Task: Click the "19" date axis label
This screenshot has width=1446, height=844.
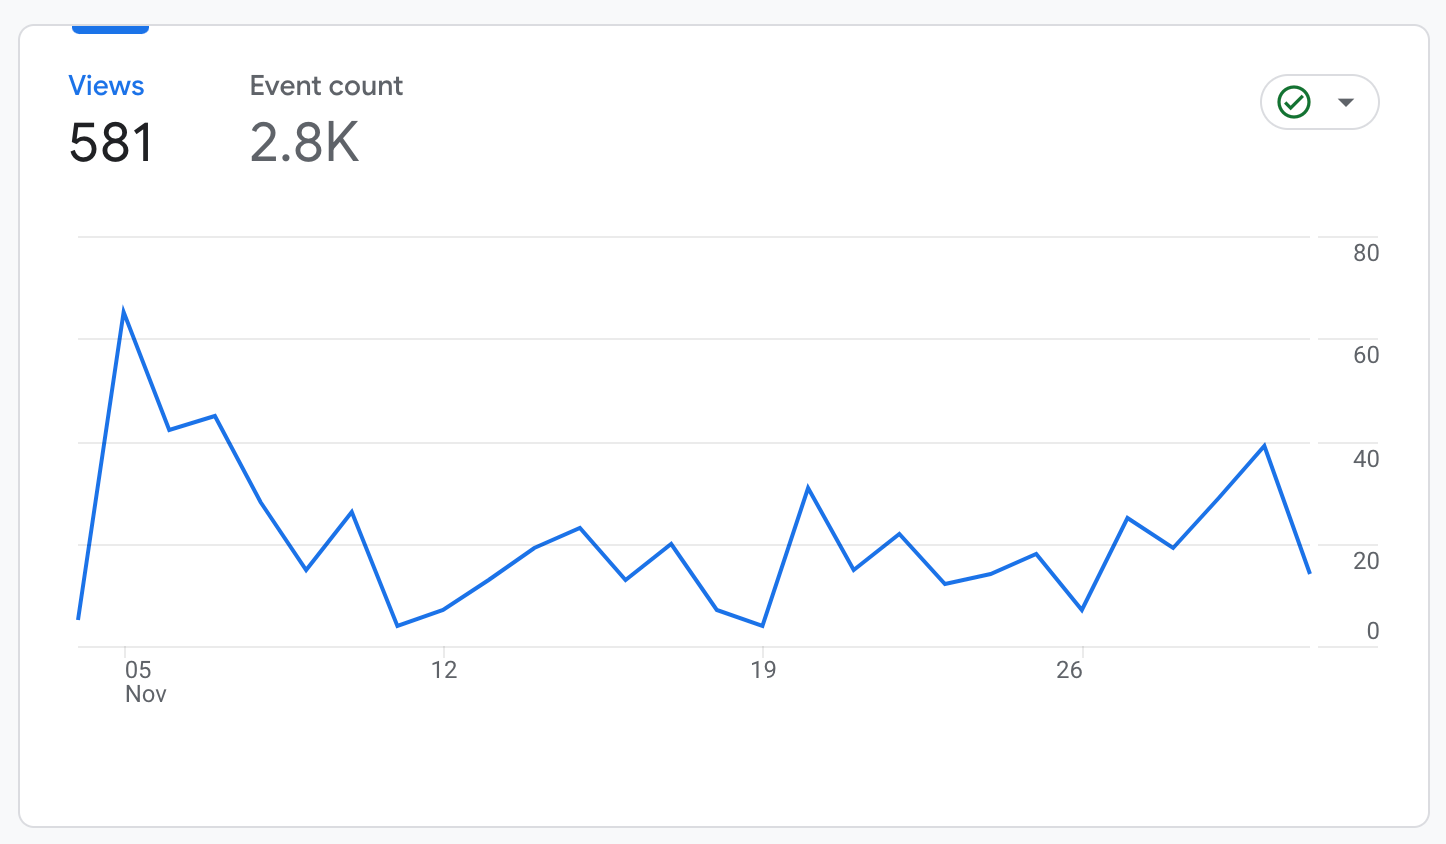Action: [x=763, y=670]
